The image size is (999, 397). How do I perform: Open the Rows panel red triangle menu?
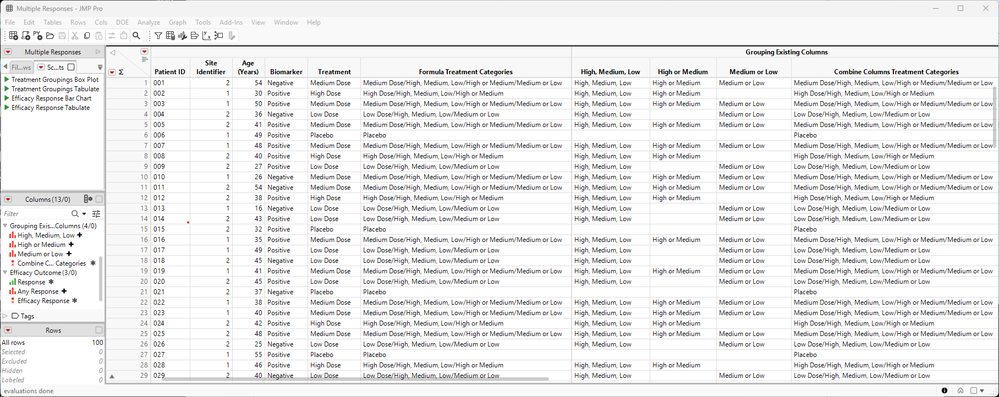(8, 330)
